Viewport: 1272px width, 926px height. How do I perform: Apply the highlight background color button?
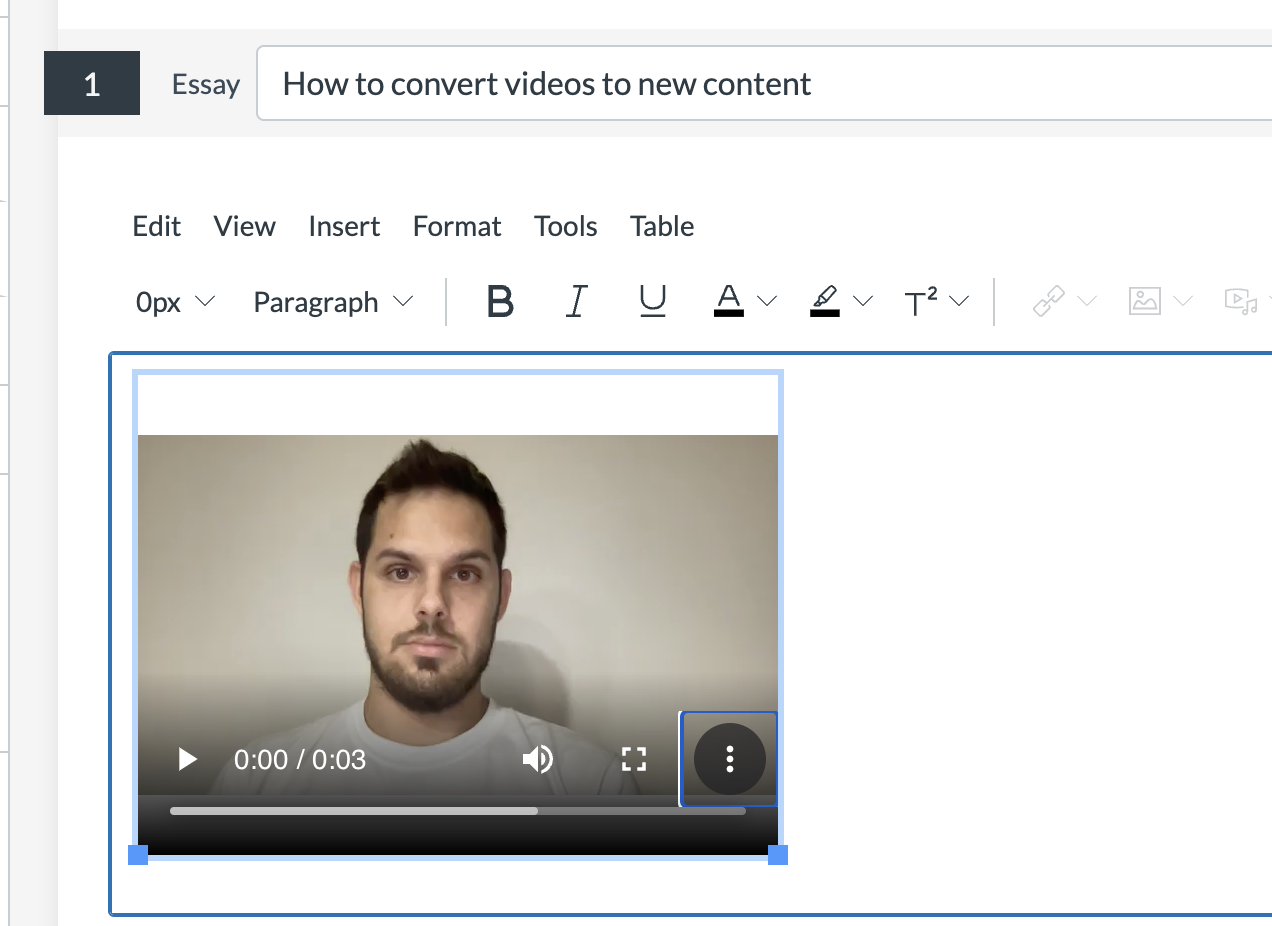point(825,301)
